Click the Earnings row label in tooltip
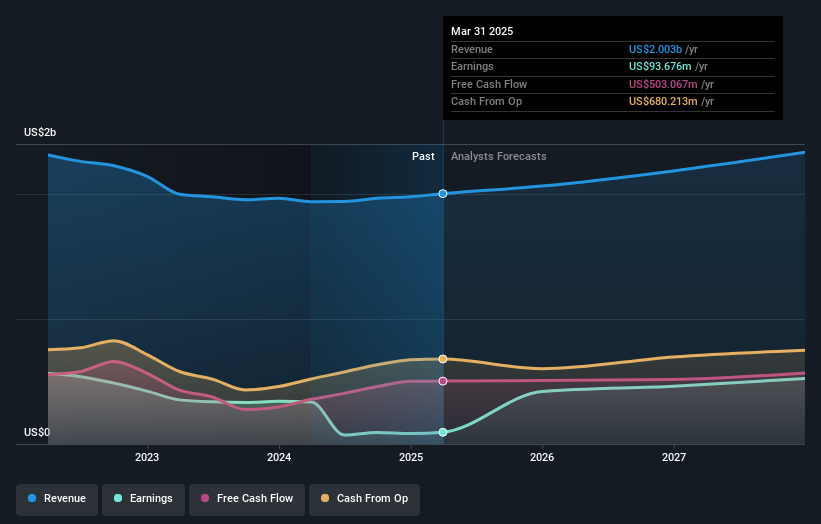Image resolution: width=821 pixels, height=524 pixels. click(472, 66)
